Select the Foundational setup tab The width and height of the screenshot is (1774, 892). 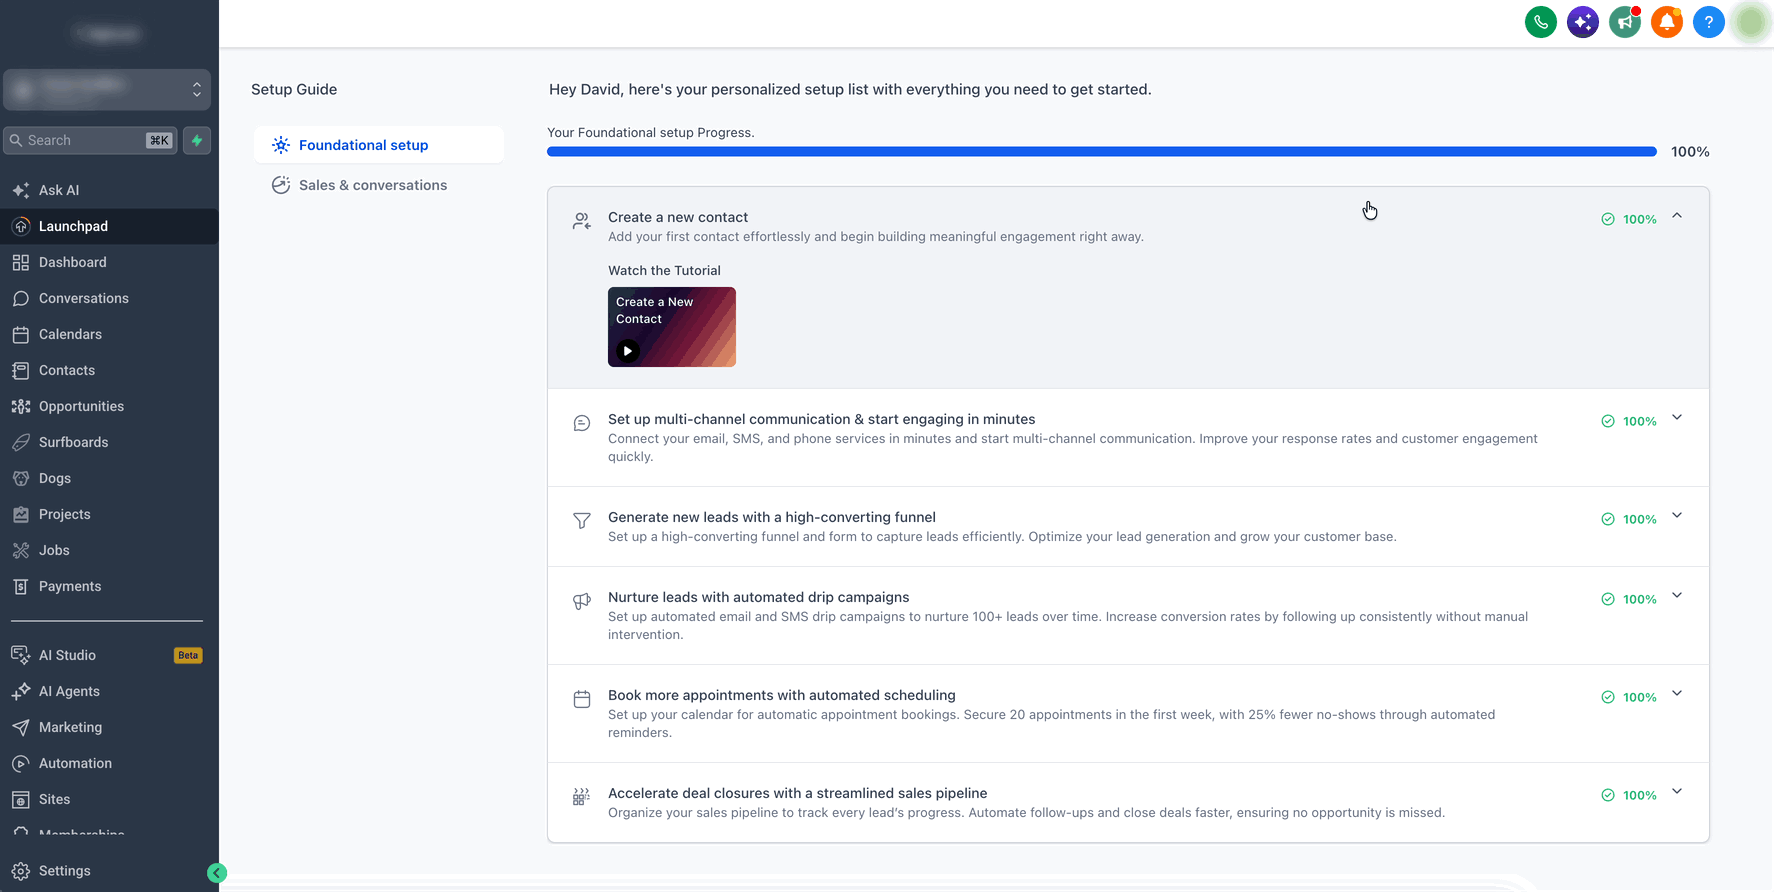click(379, 145)
